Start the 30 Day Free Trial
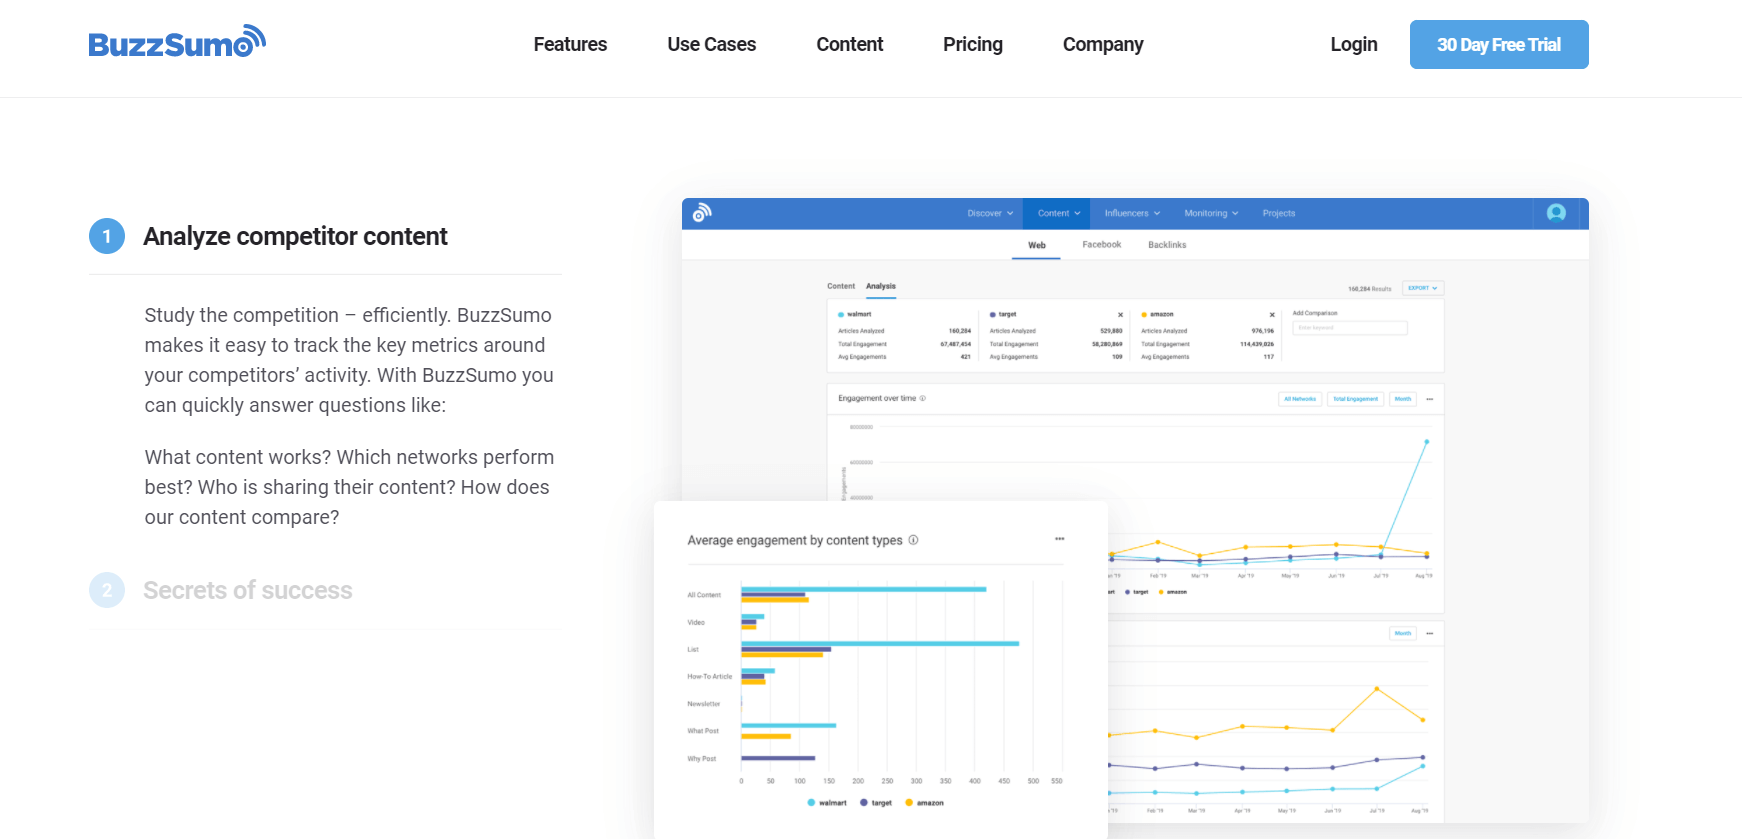 tap(1499, 44)
